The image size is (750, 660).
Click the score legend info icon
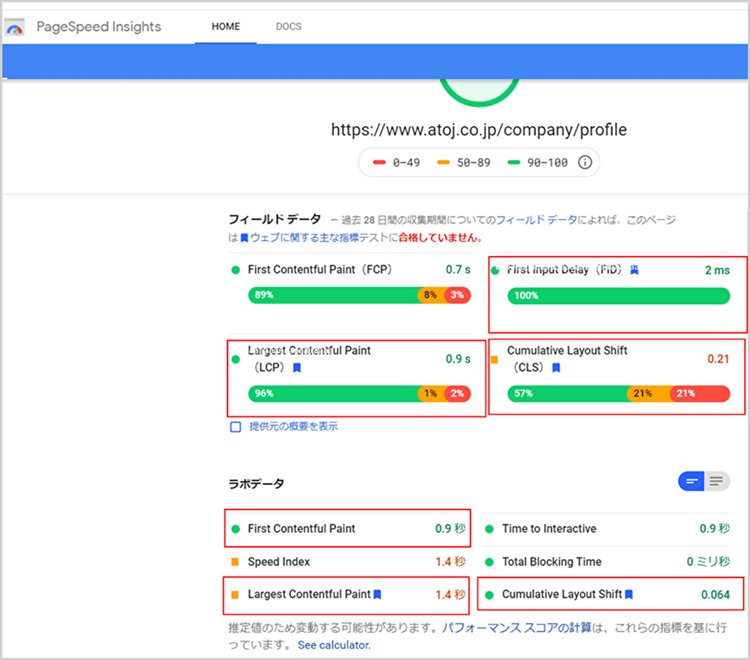[x=585, y=163]
